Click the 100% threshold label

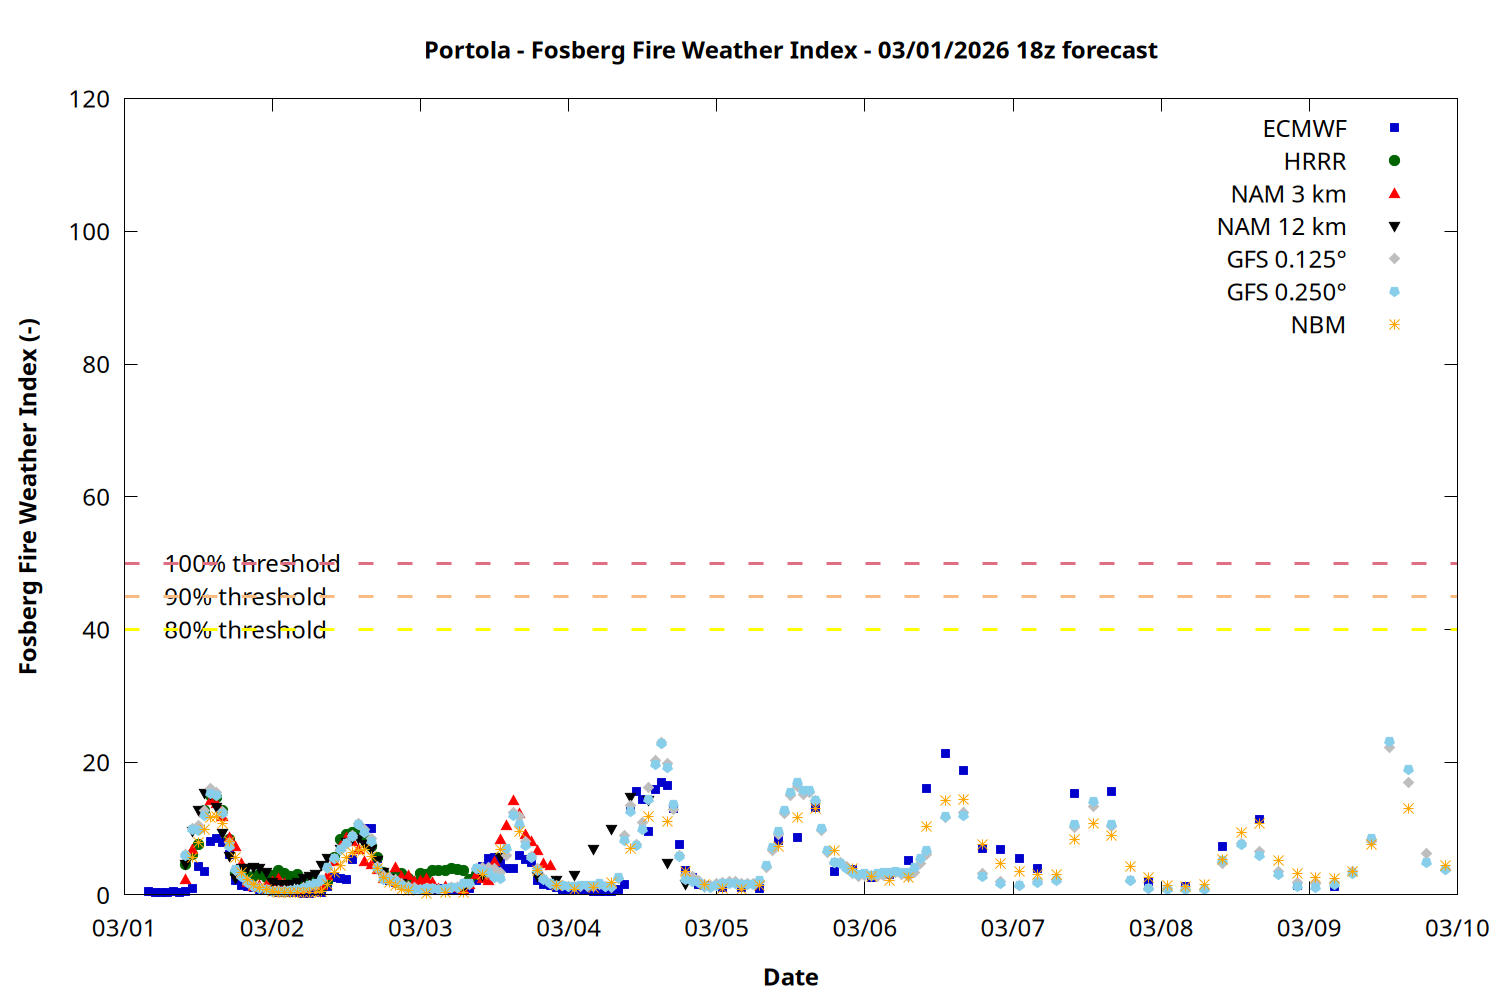252,564
